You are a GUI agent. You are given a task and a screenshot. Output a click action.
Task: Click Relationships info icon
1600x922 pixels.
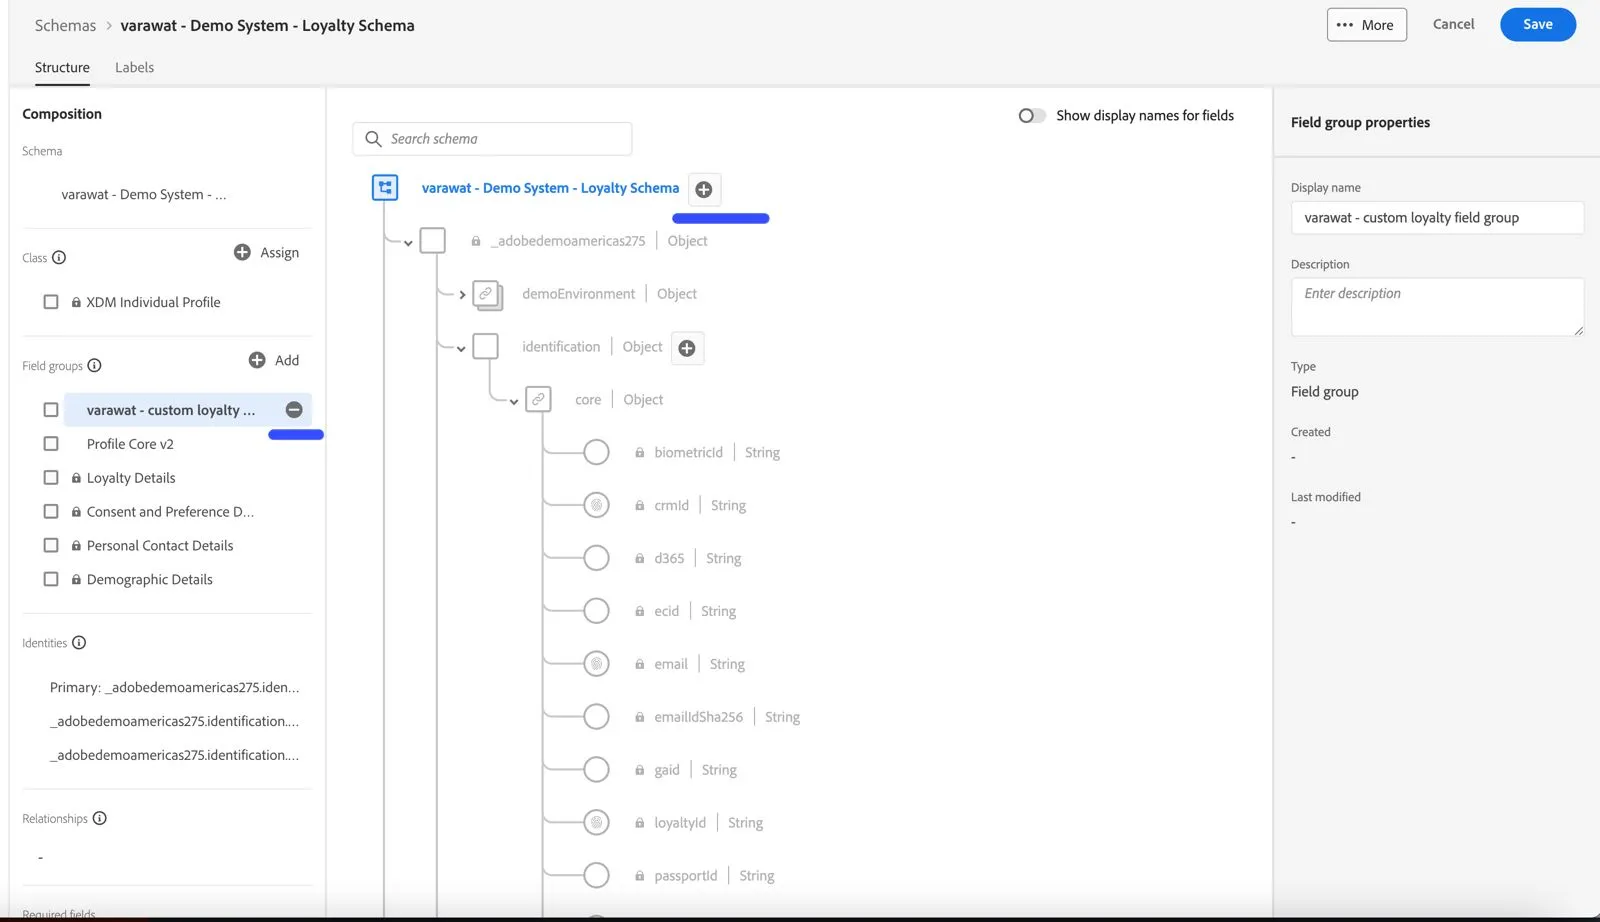click(100, 819)
